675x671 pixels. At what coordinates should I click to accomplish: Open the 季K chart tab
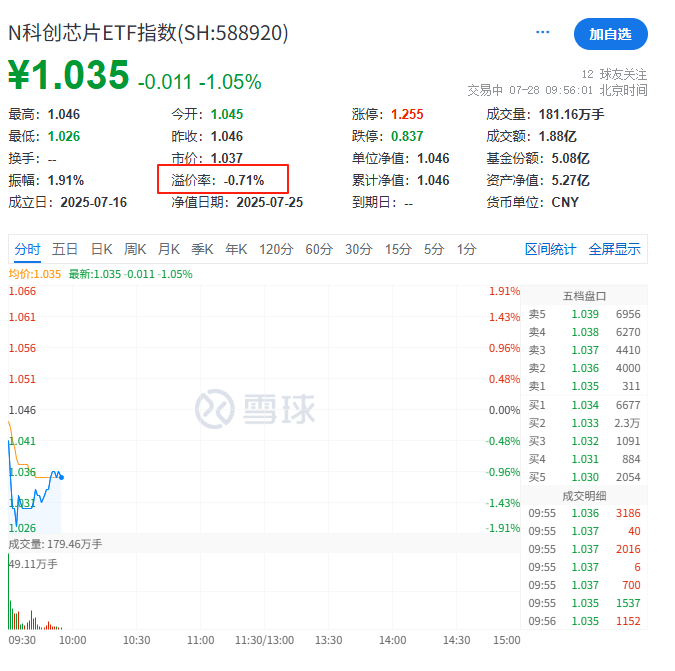click(202, 249)
